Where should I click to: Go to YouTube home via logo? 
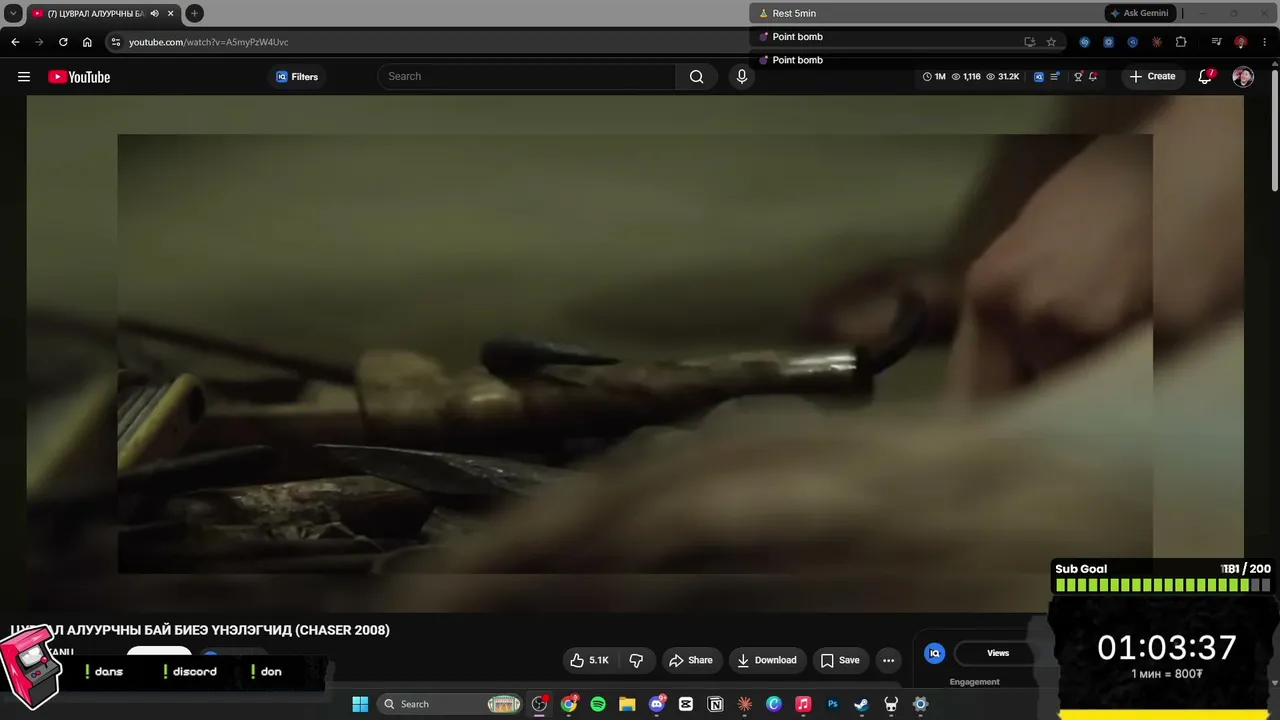pyautogui.click(x=79, y=77)
